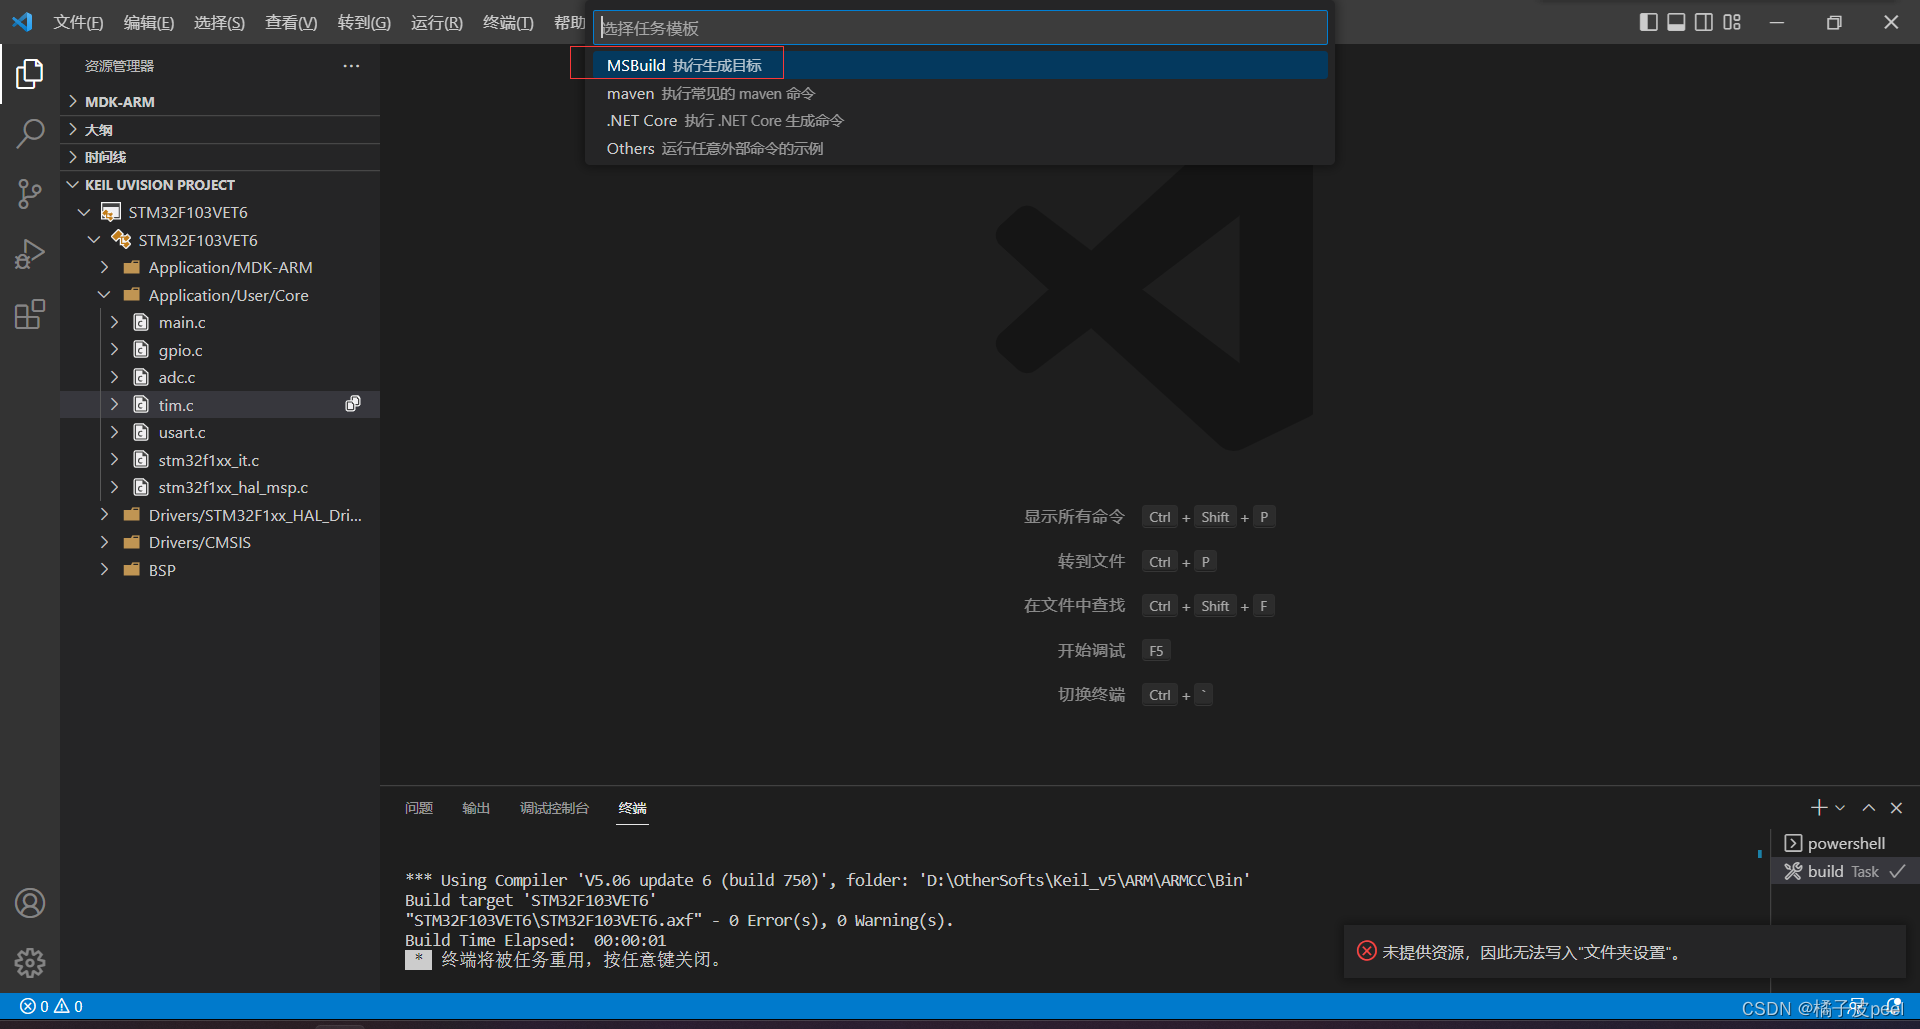1920x1029 pixels.
Task: Click the task template search input field
Action: tap(960, 27)
